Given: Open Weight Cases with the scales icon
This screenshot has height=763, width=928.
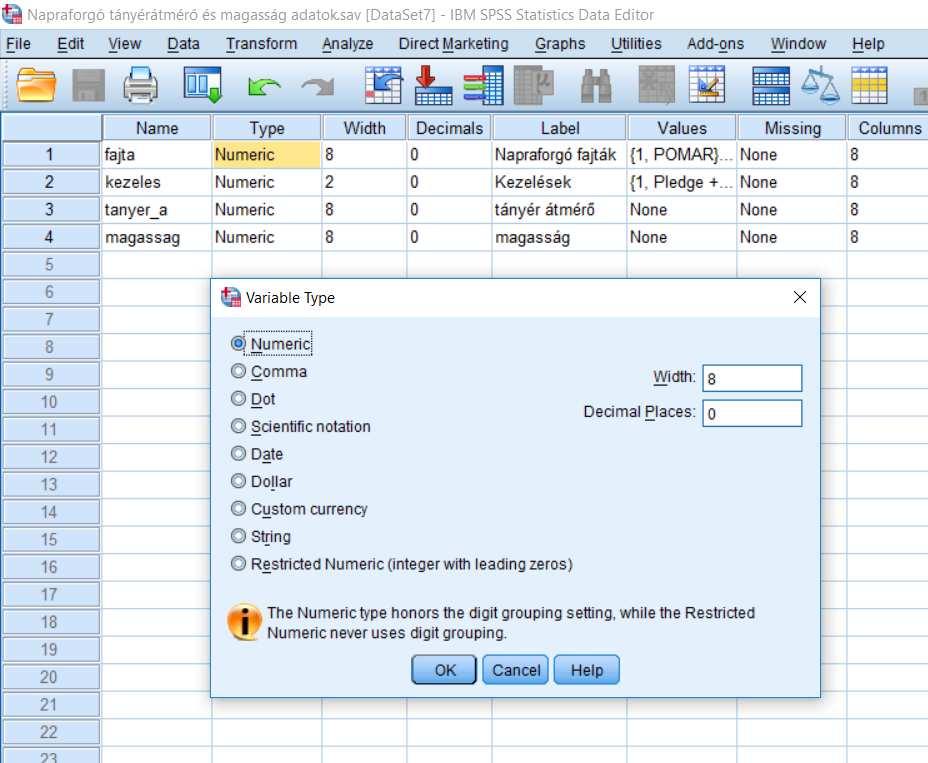Looking at the screenshot, I should pos(820,85).
